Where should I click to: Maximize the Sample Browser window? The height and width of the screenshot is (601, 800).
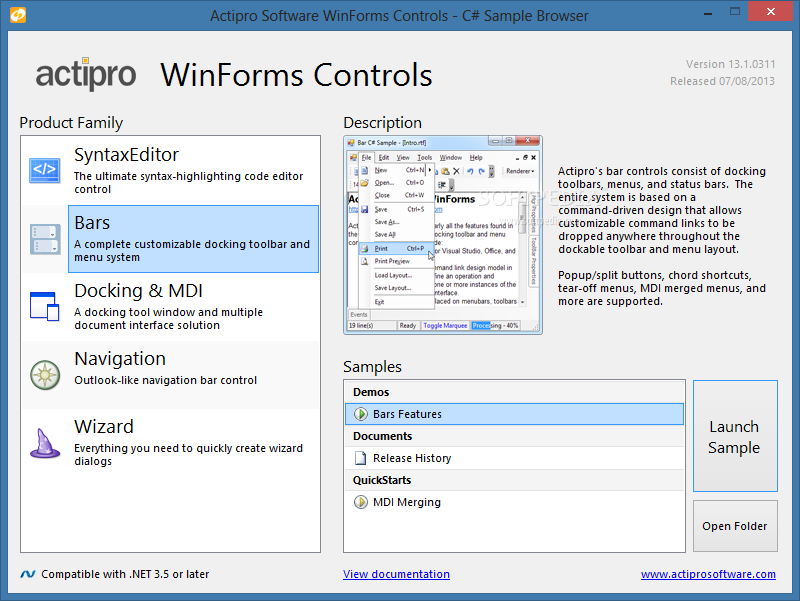pos(735,12)
